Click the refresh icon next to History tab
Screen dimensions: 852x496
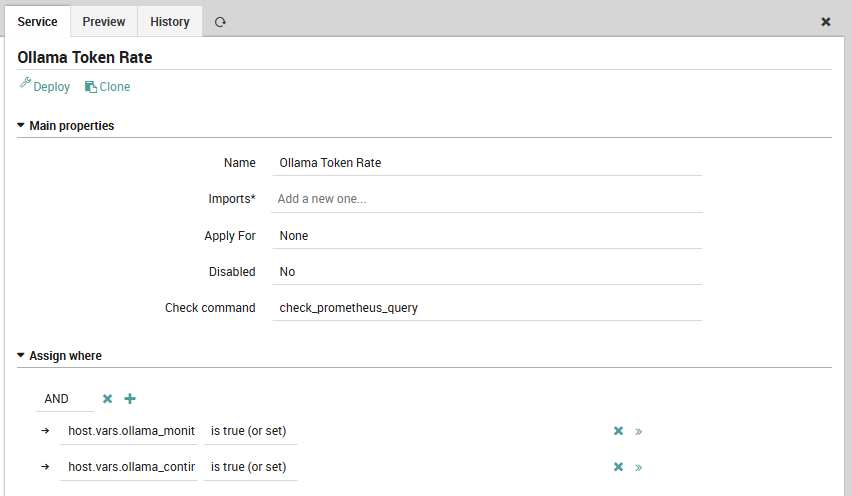coord(220,22)
